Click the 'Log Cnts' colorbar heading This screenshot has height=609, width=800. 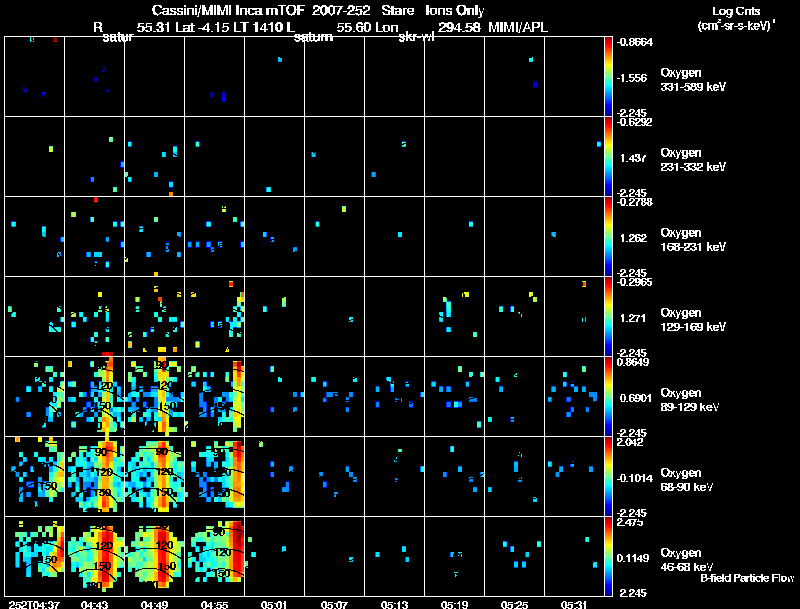736,11
